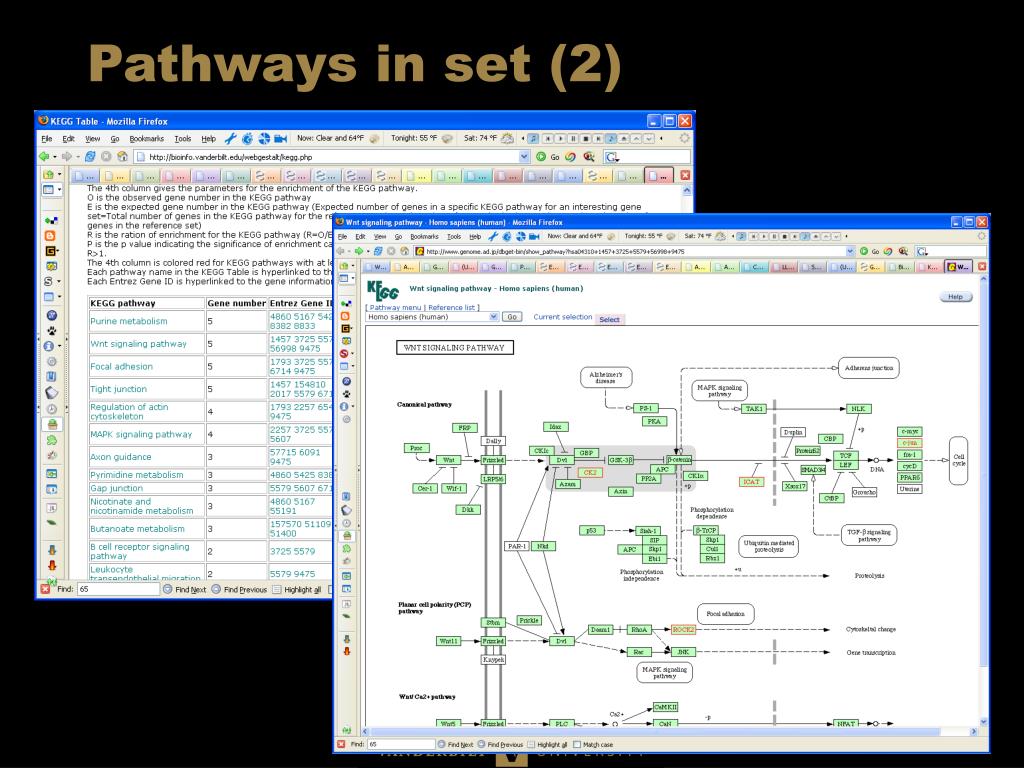
Task: Click orange Blogger icon in KEGG Table sidebar
Action: [50, 236]
